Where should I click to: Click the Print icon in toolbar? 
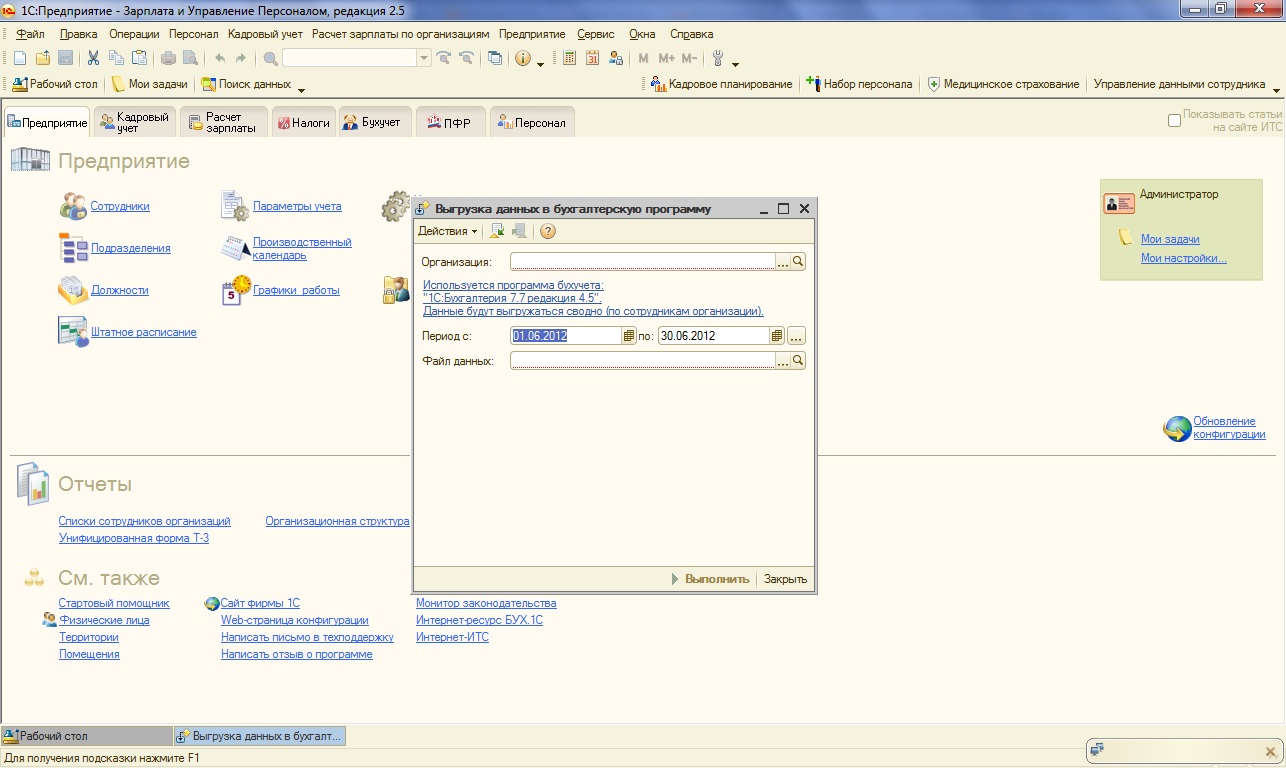(168, 58)
